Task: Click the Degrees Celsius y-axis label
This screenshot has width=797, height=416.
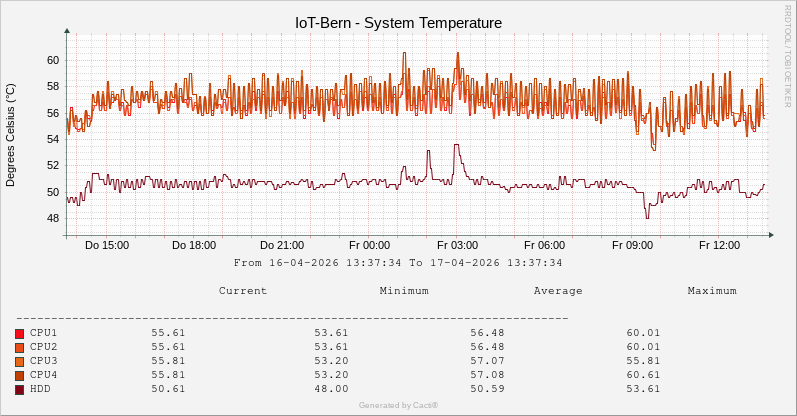Action: tap(12, 136)
